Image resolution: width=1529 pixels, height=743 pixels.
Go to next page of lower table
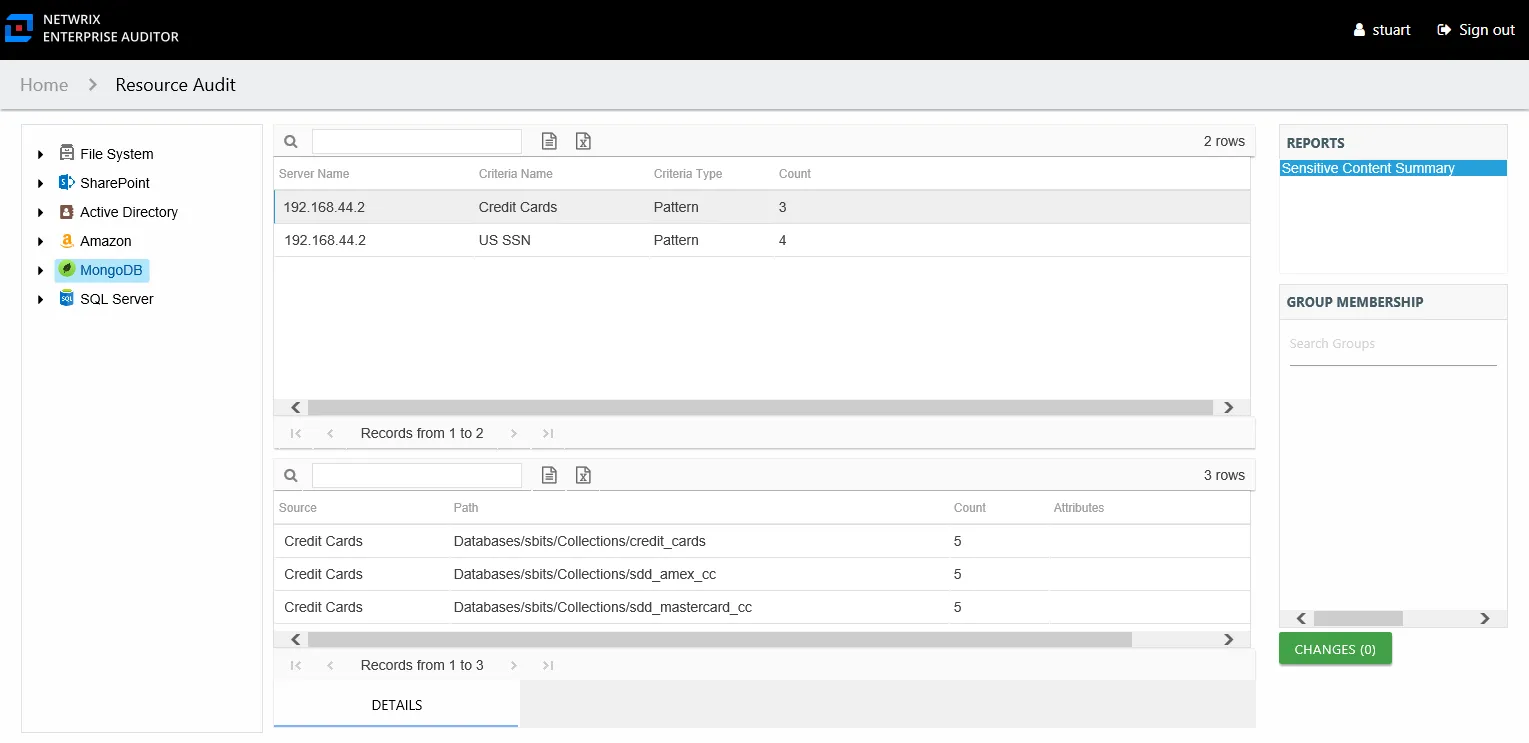pos(514,665)
